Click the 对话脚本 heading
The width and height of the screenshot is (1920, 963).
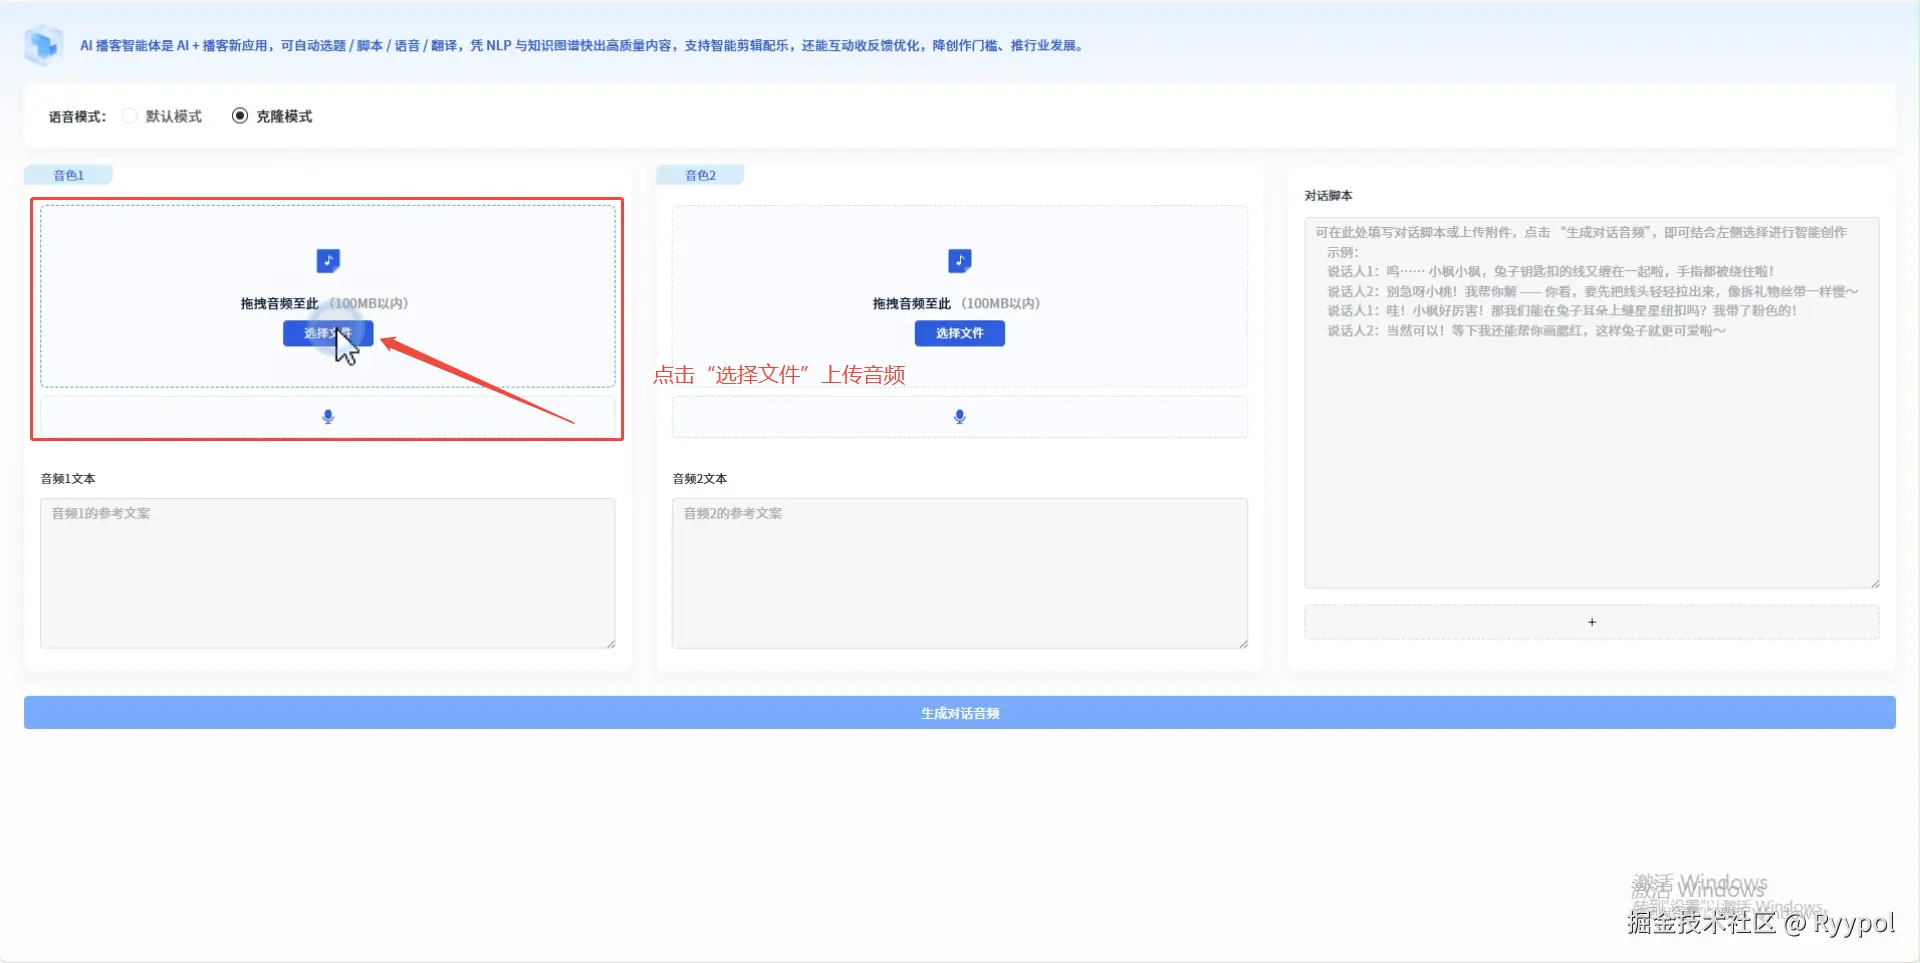click(x=1328, y=196)
